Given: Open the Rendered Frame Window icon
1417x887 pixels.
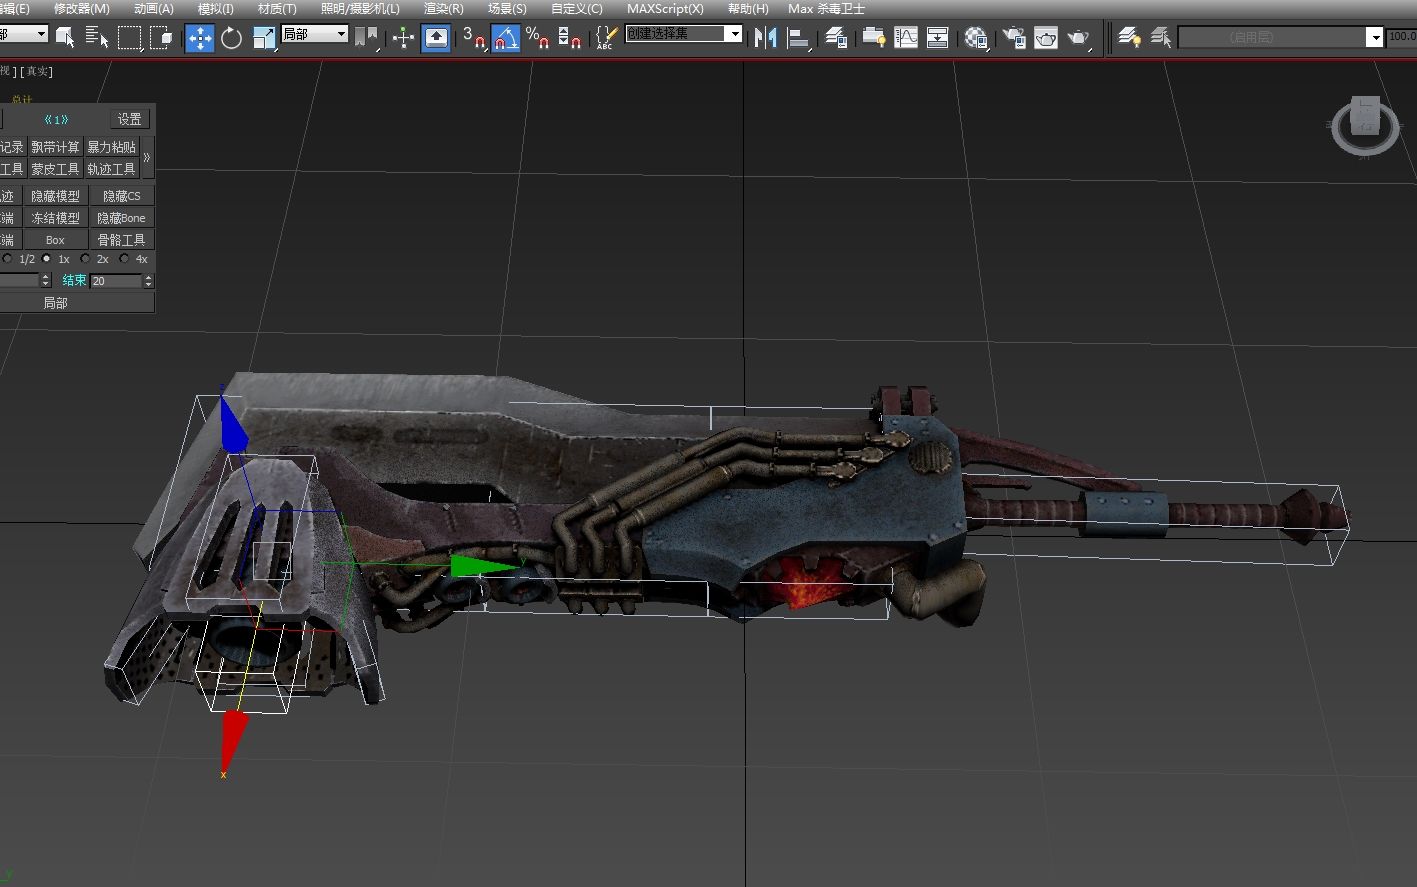Looking at the screenshot, I should tap(1046, 38).
